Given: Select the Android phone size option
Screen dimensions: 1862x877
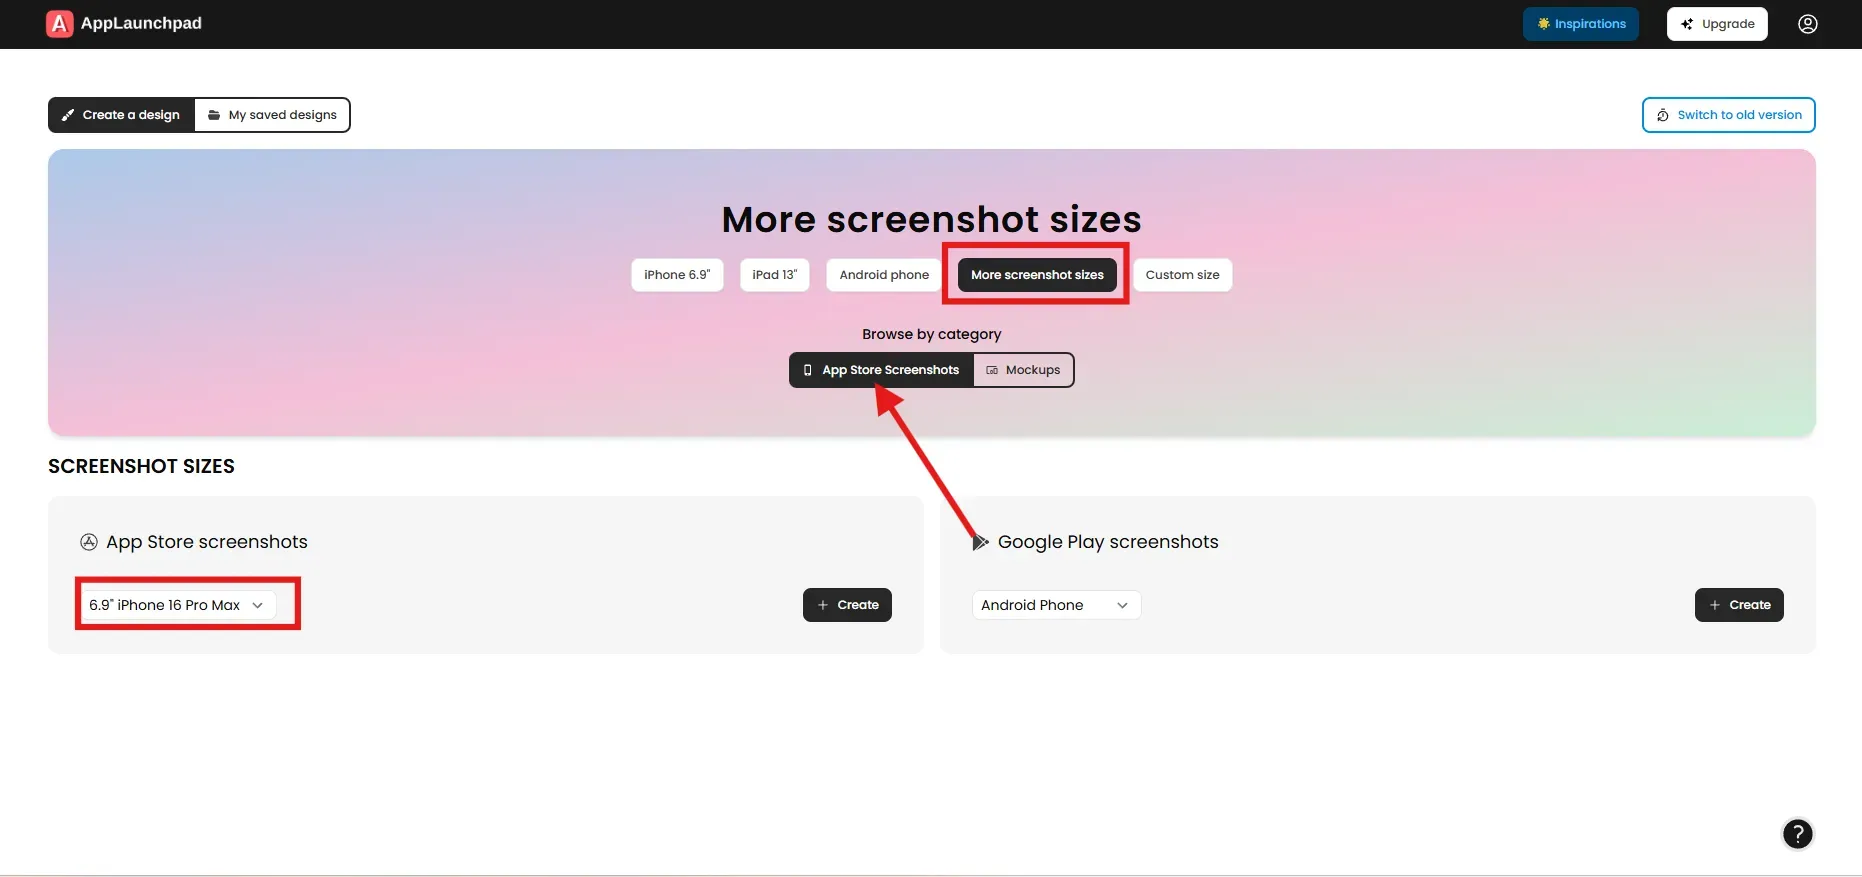Looking at the screenshot, I should 884,275.
